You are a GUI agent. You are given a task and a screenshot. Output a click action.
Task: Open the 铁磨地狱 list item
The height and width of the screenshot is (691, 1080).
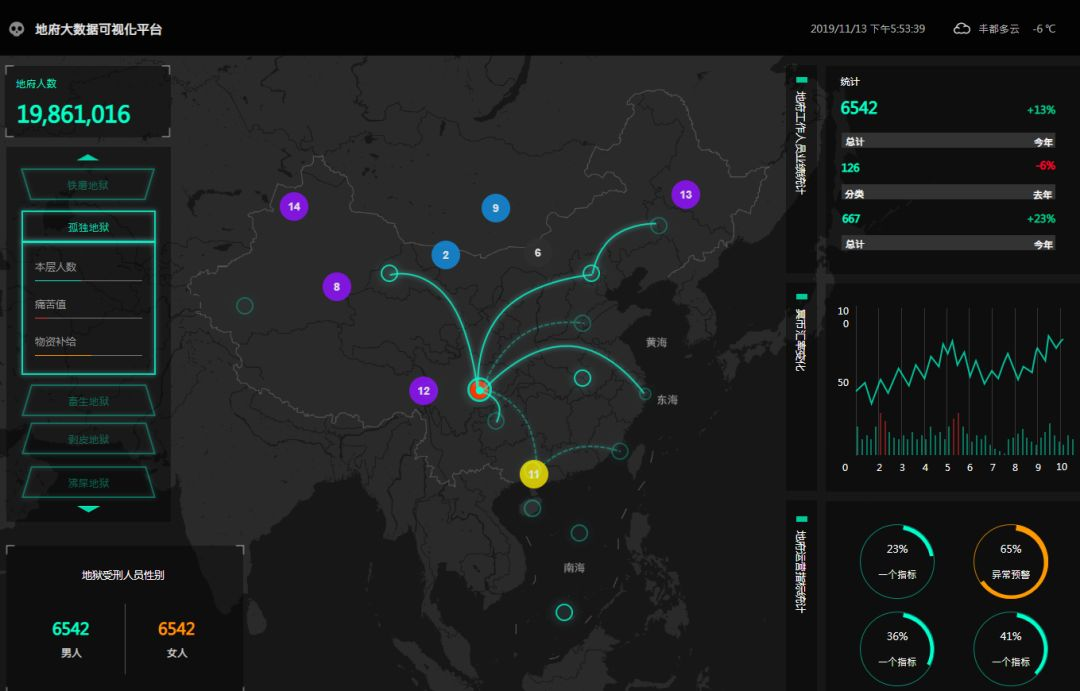coord(88,185)
